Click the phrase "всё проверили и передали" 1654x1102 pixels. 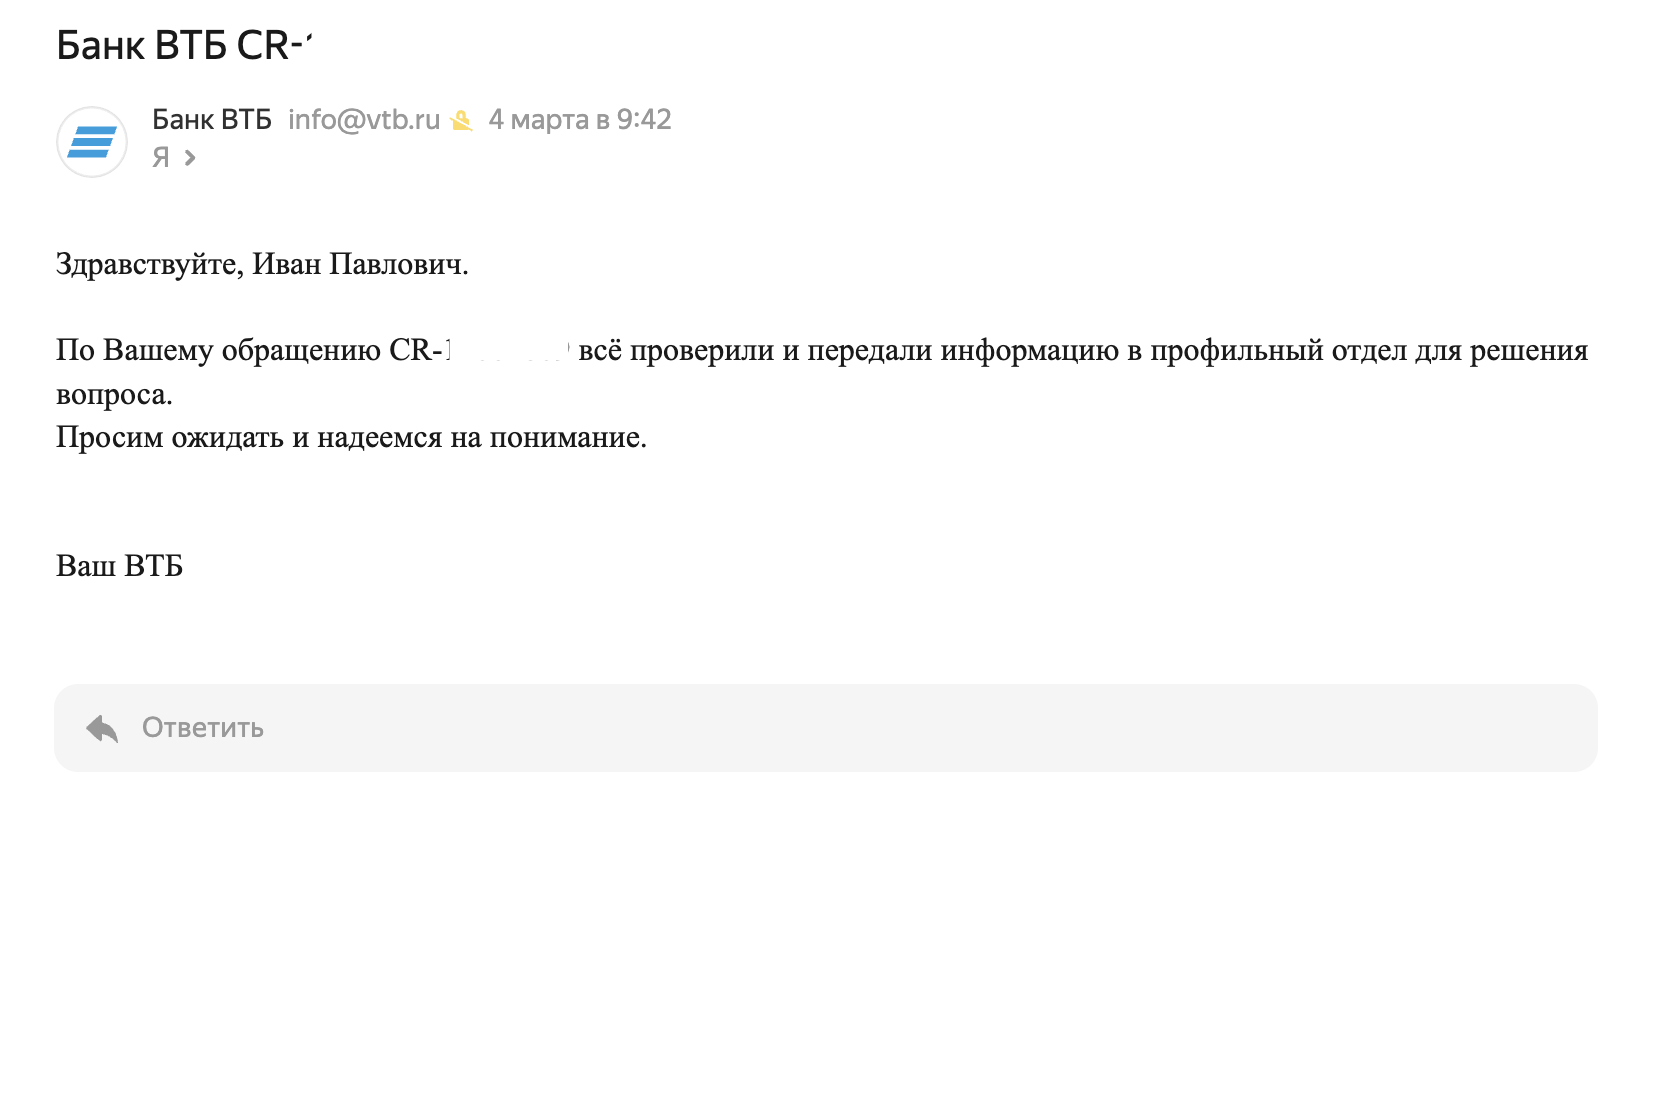pos(756,351)
